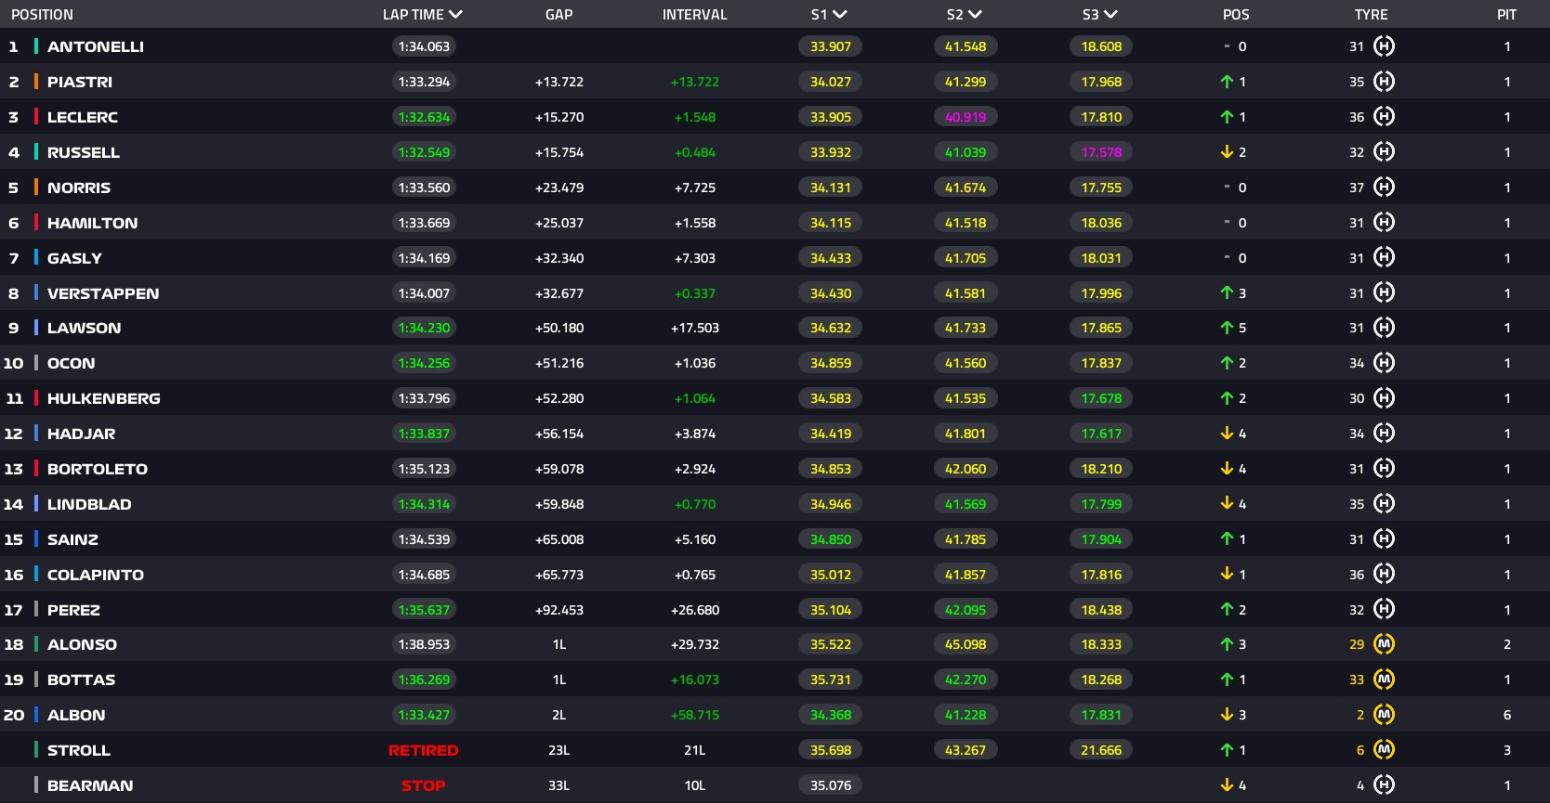The image size is (1550, 803).
Task: Click Bearman's hard tyre icon
Action: (x=1384, y=785)
